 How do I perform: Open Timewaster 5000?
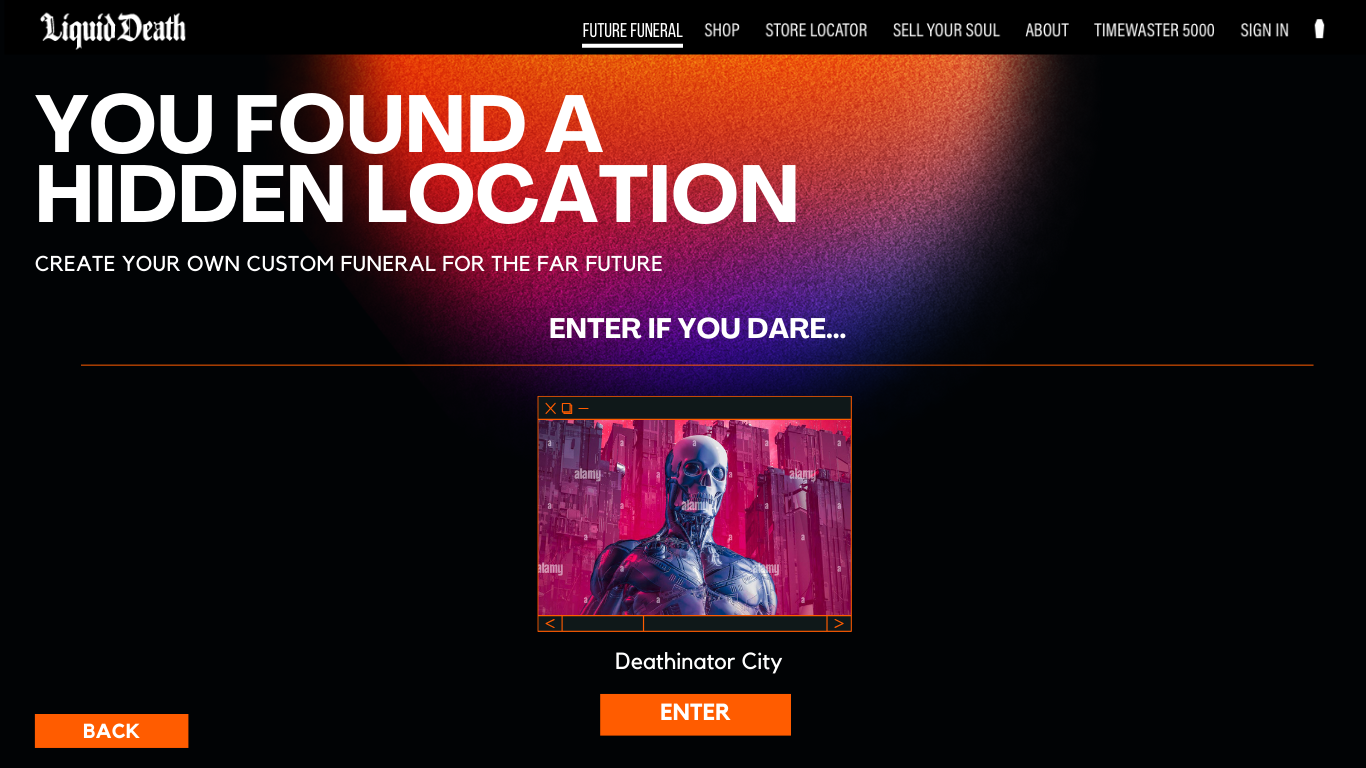point(1154,30)
